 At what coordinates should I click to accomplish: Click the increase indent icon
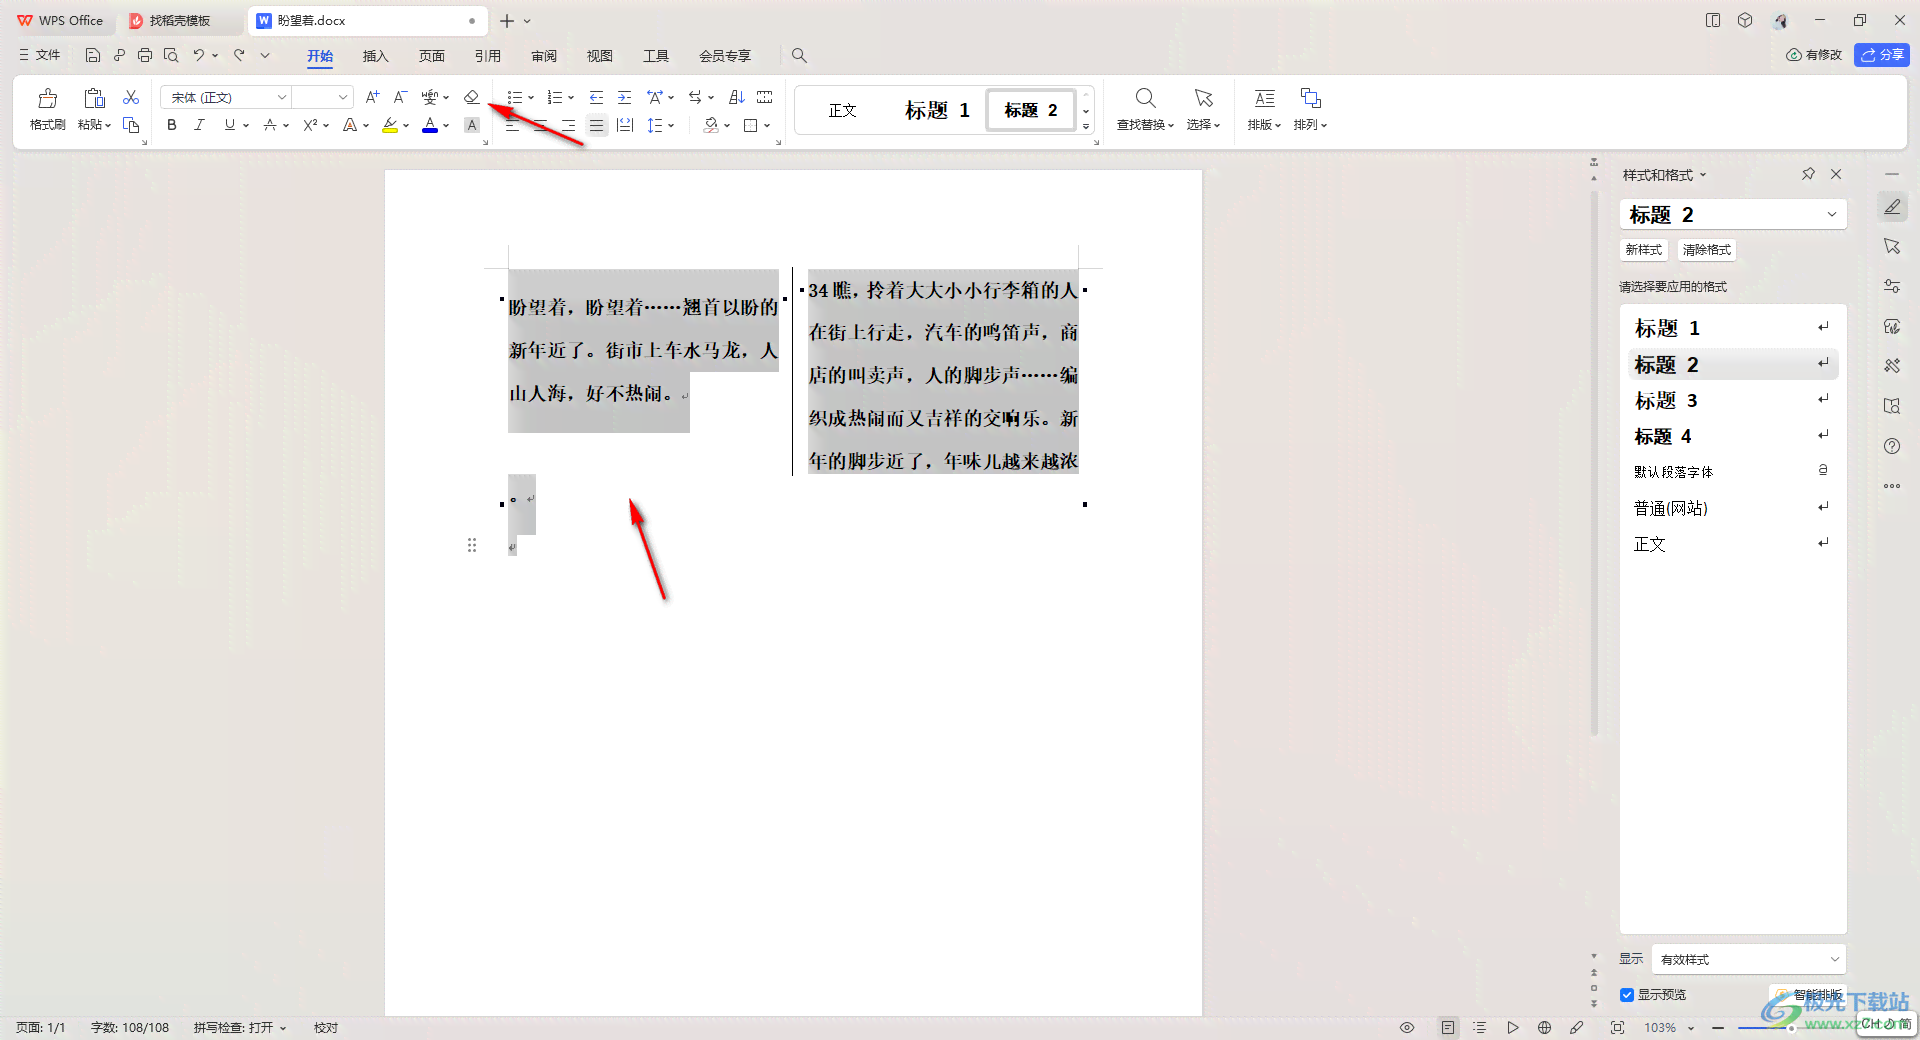624,97
